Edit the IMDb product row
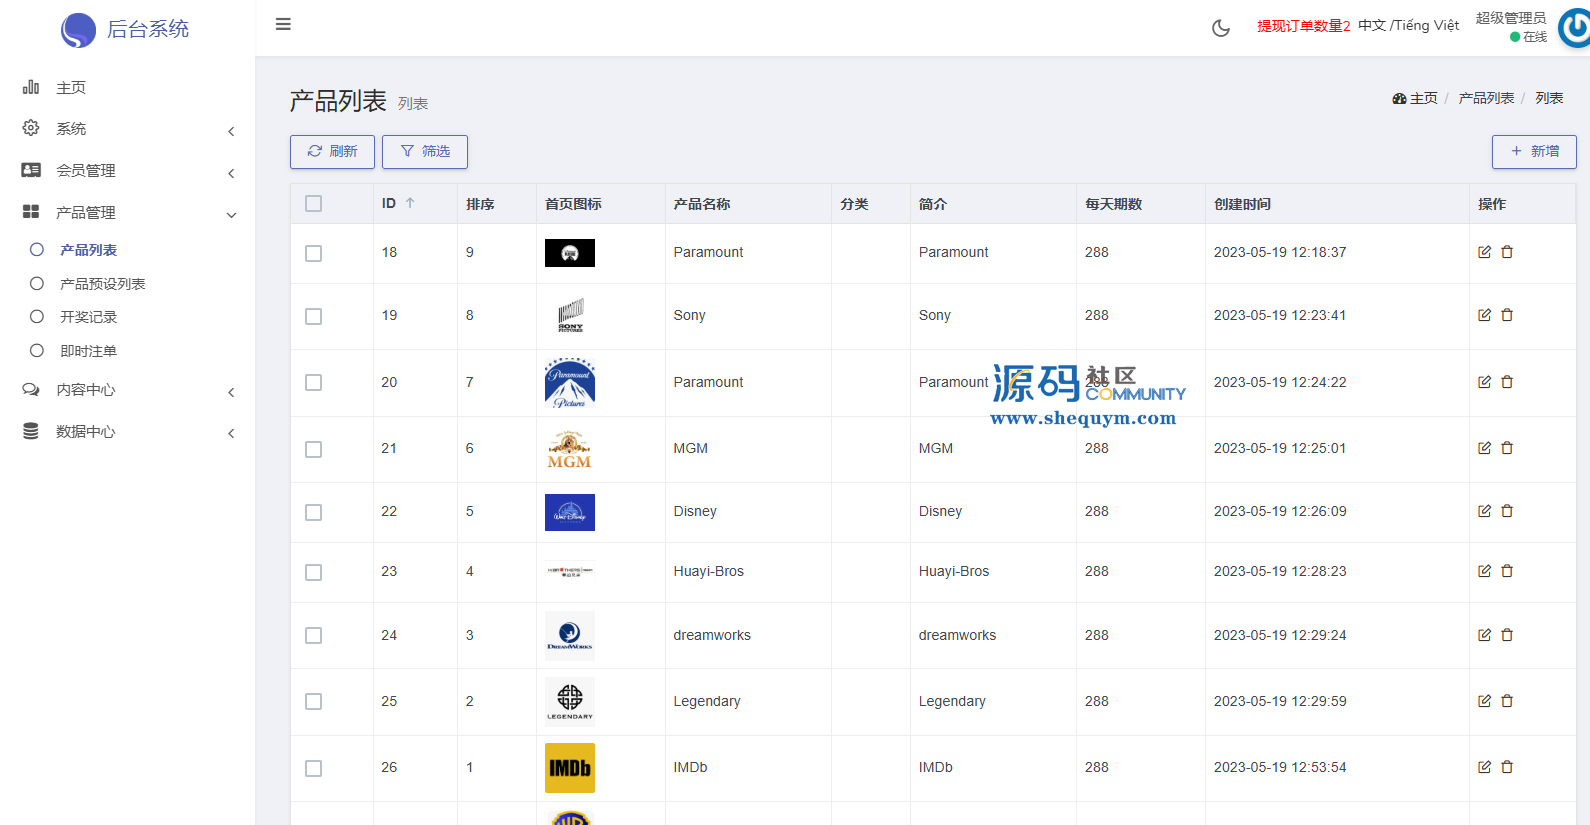 [1484, 767]
